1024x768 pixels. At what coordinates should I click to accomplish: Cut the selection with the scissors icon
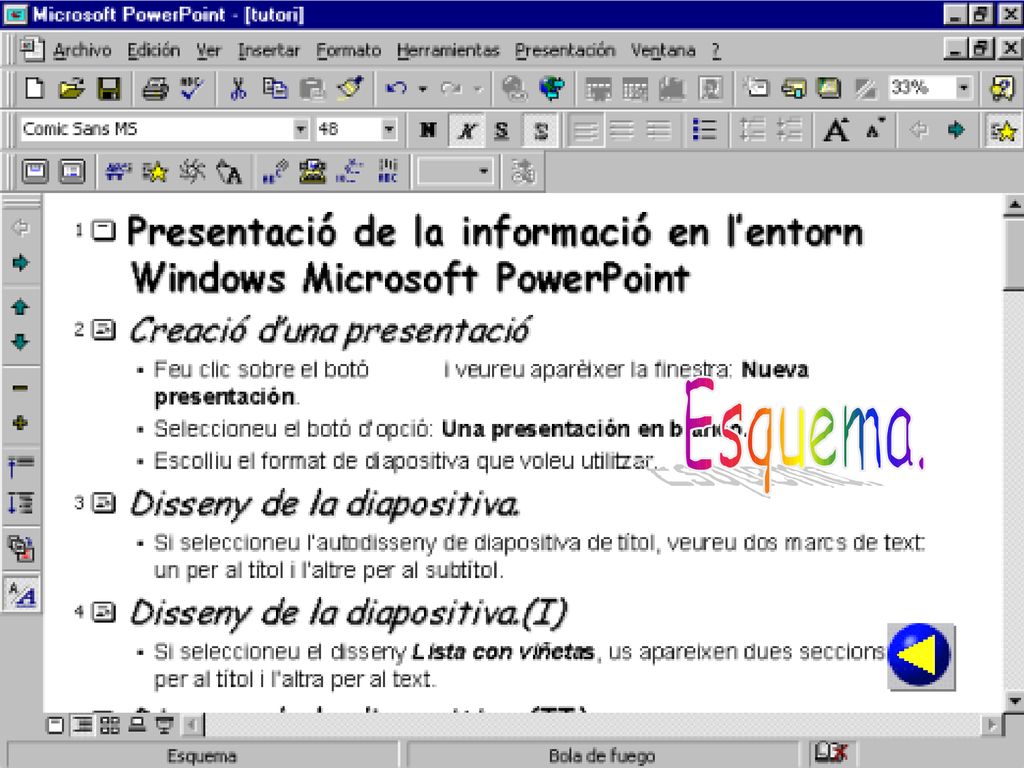click(238, 88)
